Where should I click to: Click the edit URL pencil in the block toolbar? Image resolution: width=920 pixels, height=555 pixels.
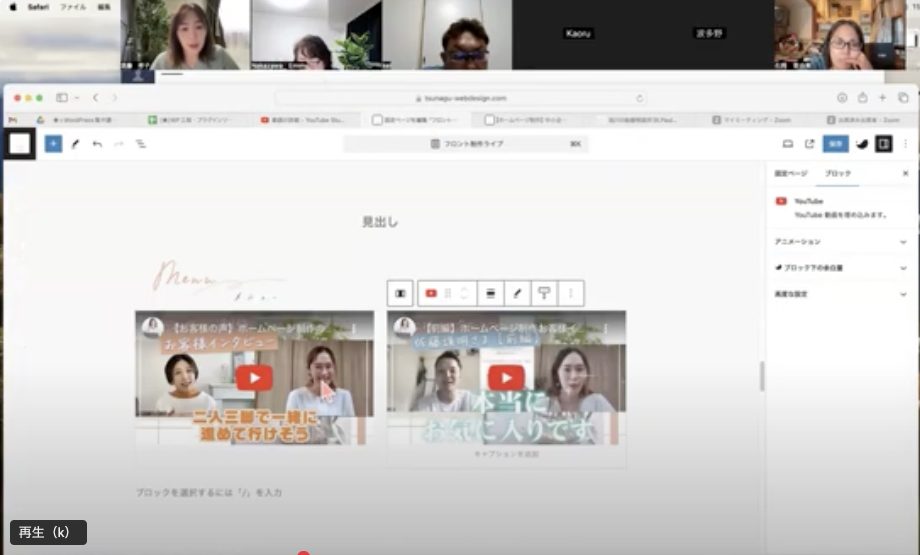tap(517, 293)
